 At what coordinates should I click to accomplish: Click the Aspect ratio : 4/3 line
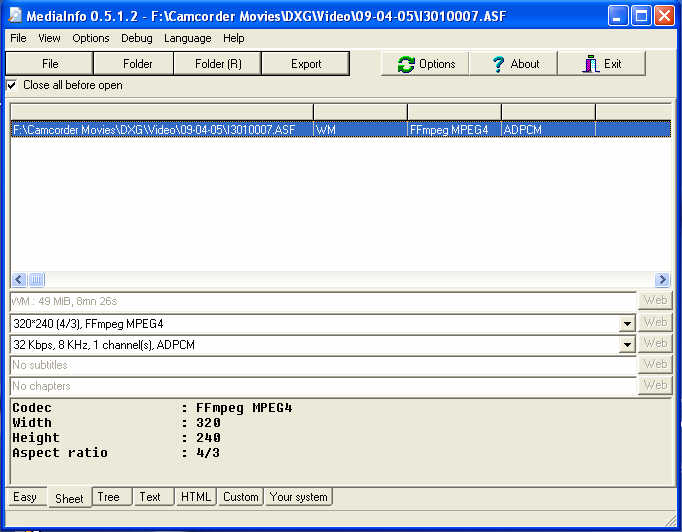[x=116, y=453]
